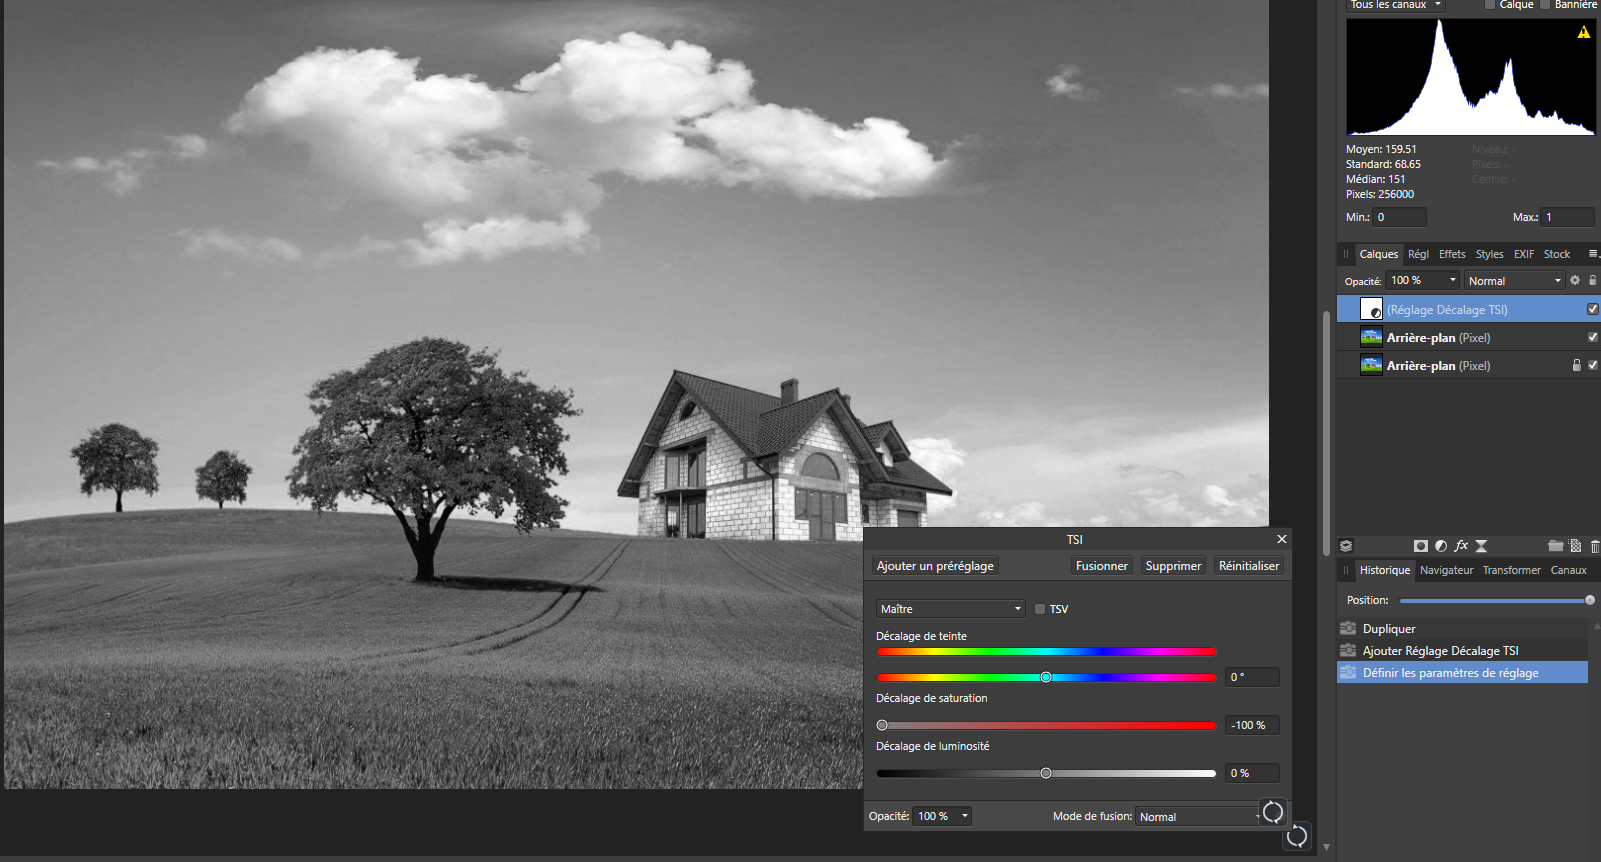Switch to the Stock tab
1601x862 pixels.
(x=1557, y=254)
